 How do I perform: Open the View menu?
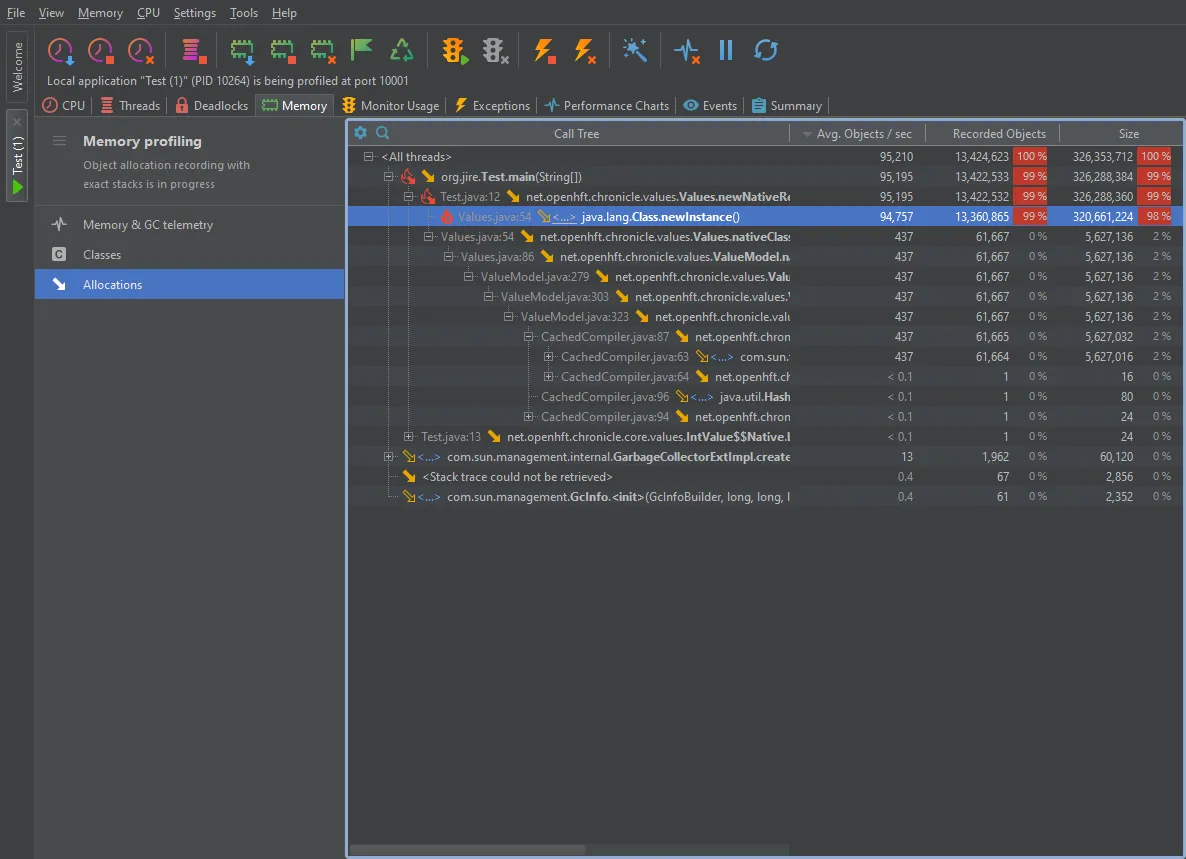point(51,13)
